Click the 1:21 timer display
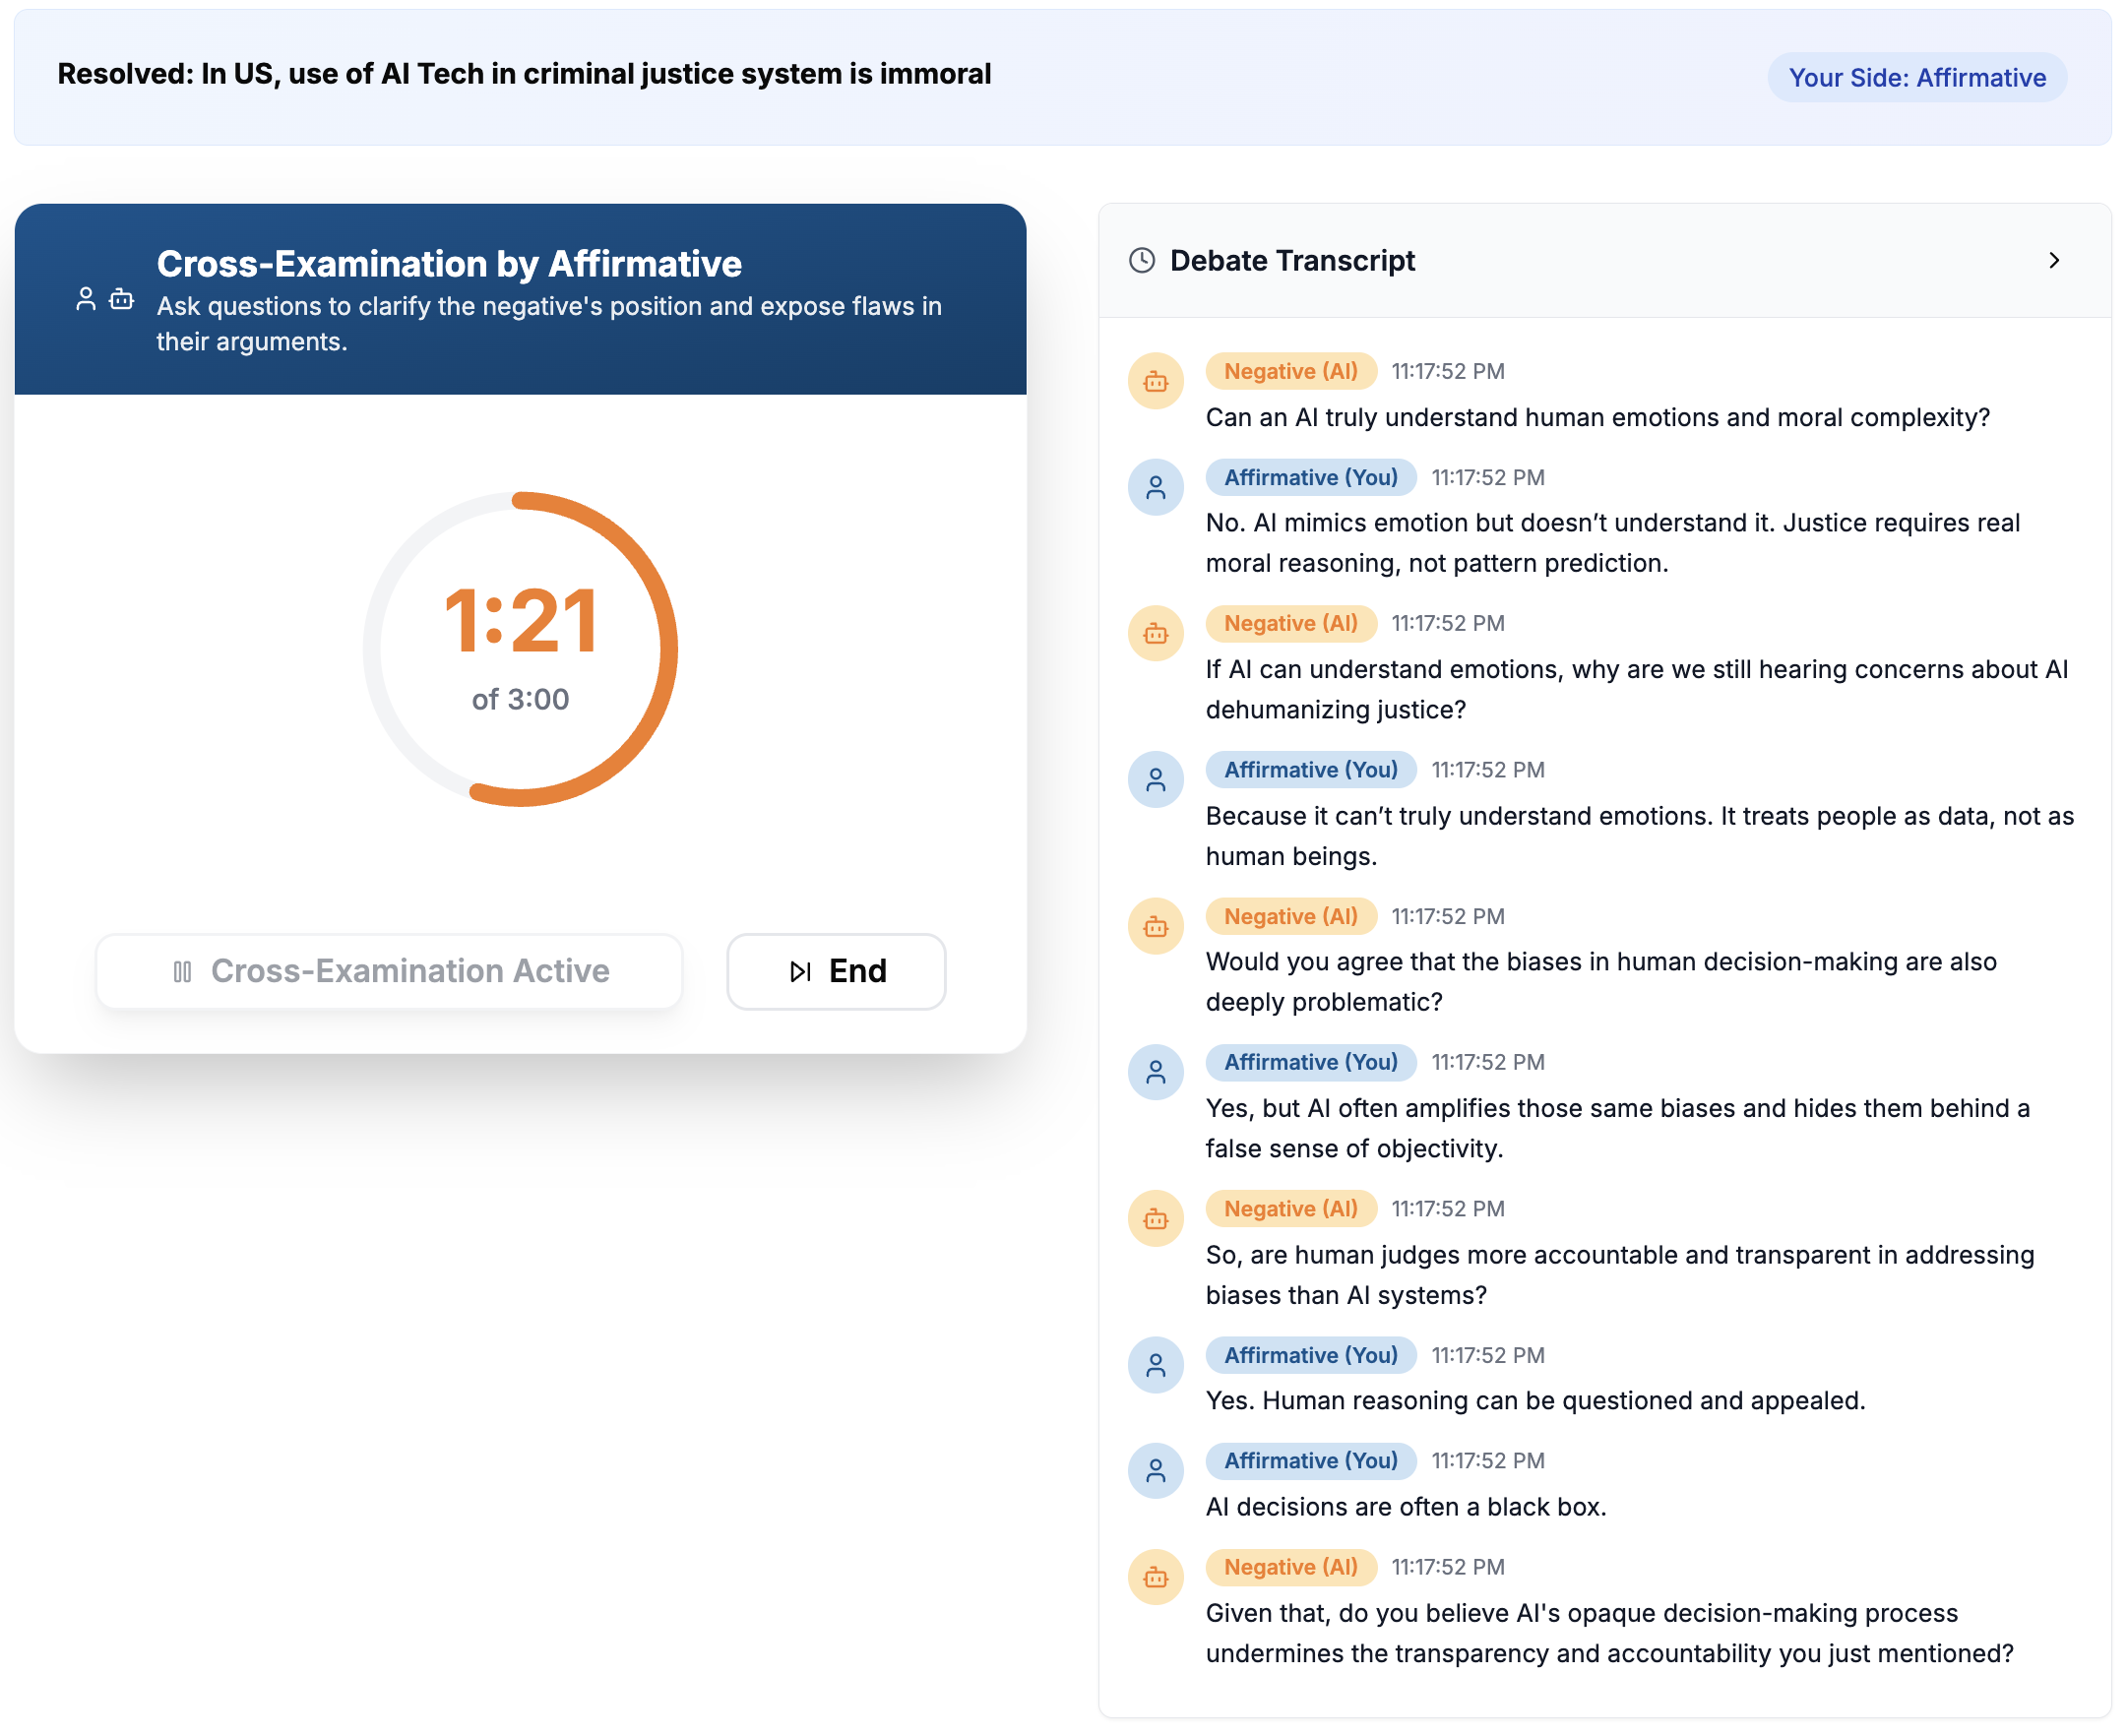The height and width of the screenshot is (1736, 2128). coord(521,622)
